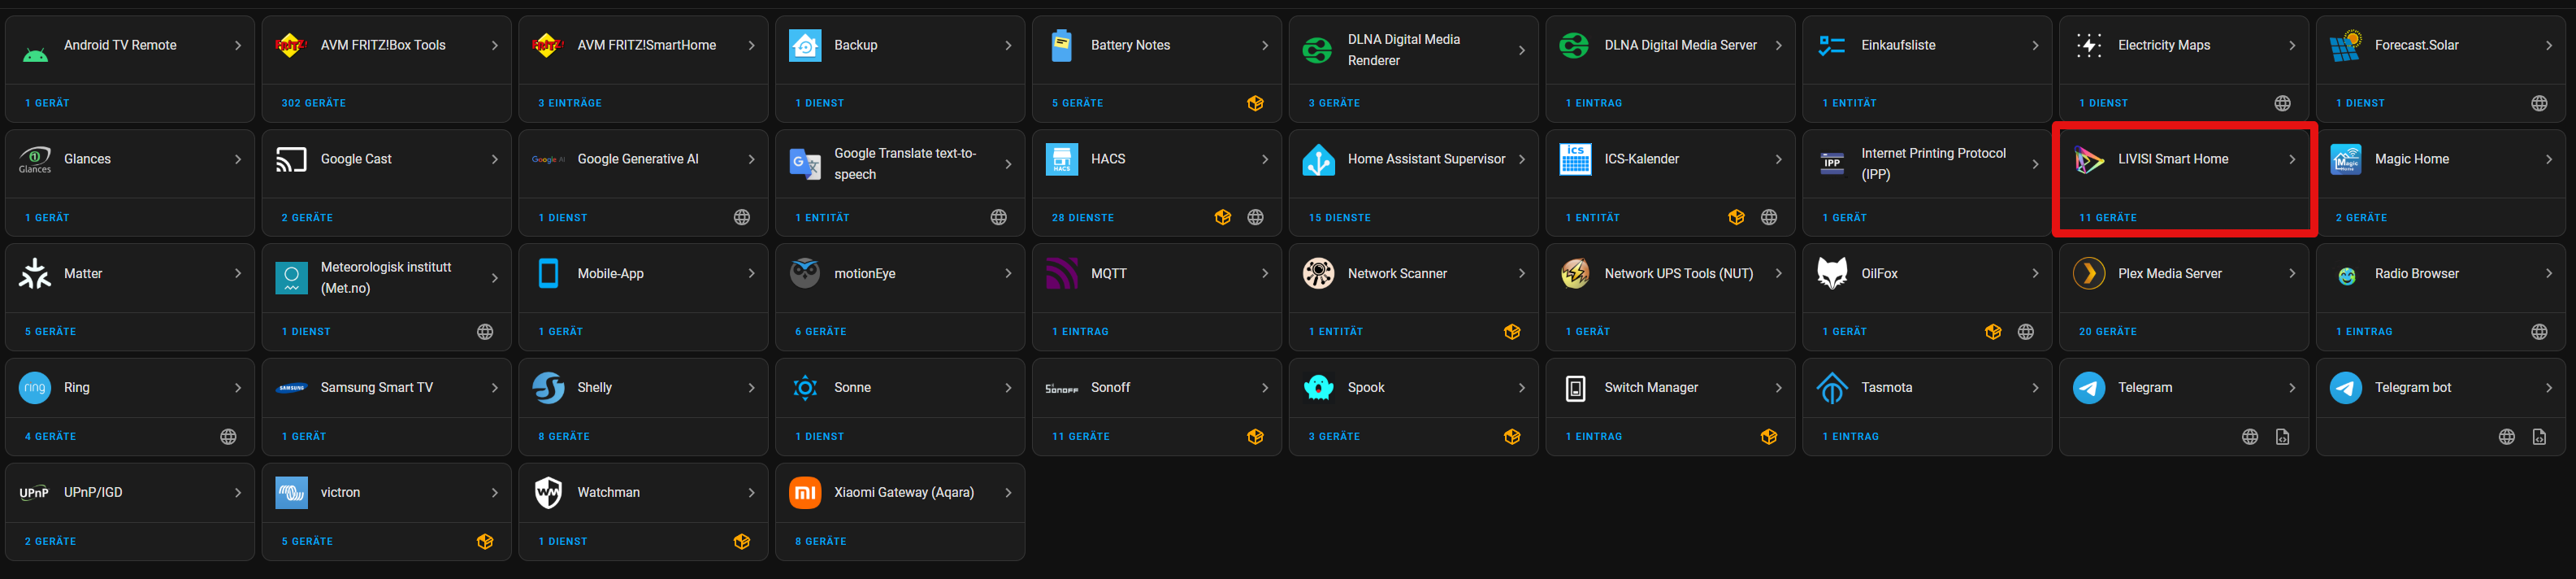Image resolution: width=2576 pixels, height=579 pixels.
Task: Click the ICS-Kalender icon
Action: point(1575,159)
